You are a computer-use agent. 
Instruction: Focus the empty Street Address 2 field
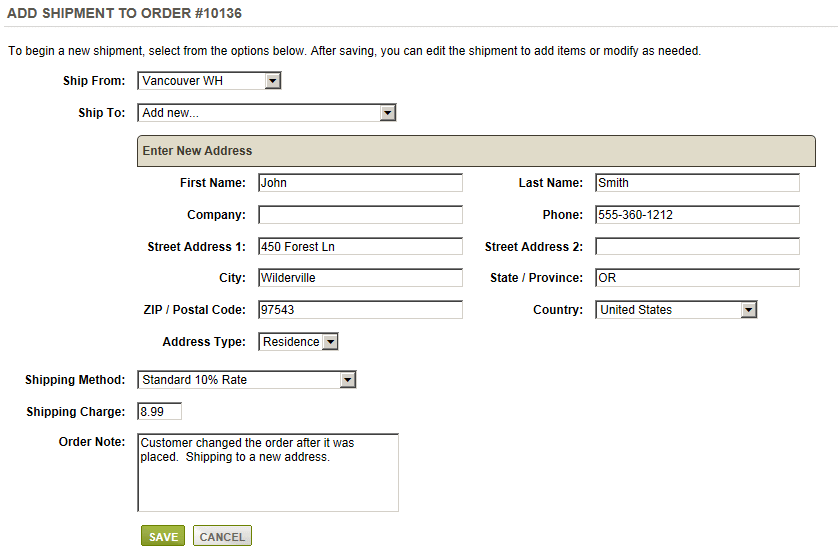click(x=697, y=246)
